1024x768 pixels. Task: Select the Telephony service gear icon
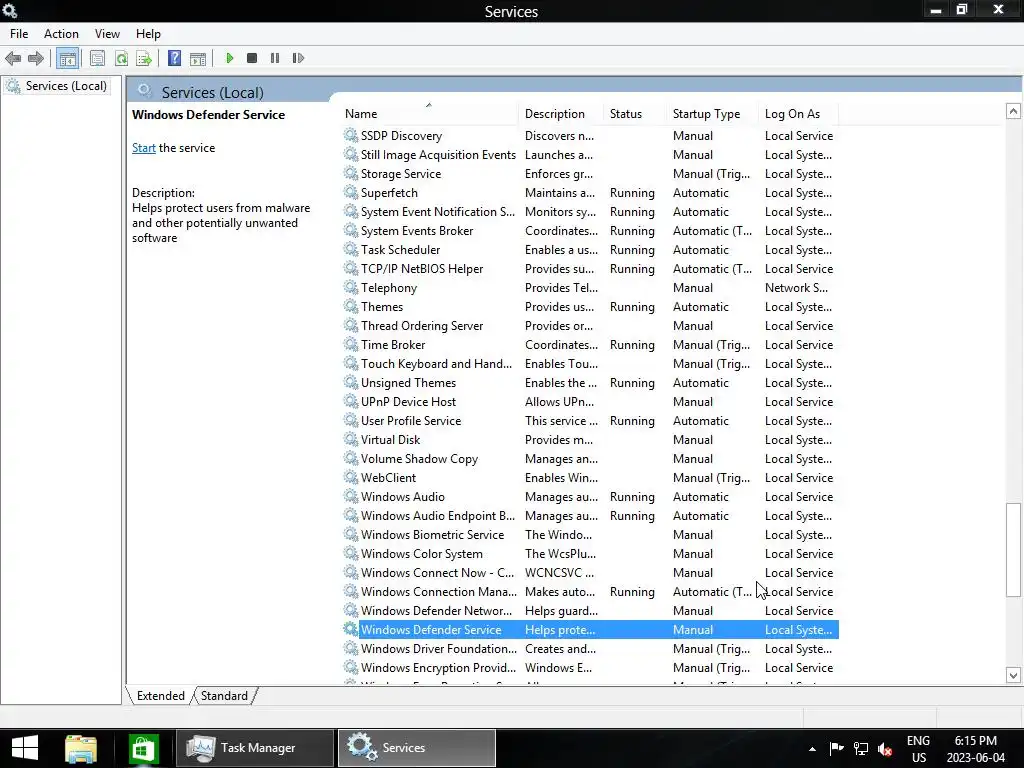tap(351, 288)
